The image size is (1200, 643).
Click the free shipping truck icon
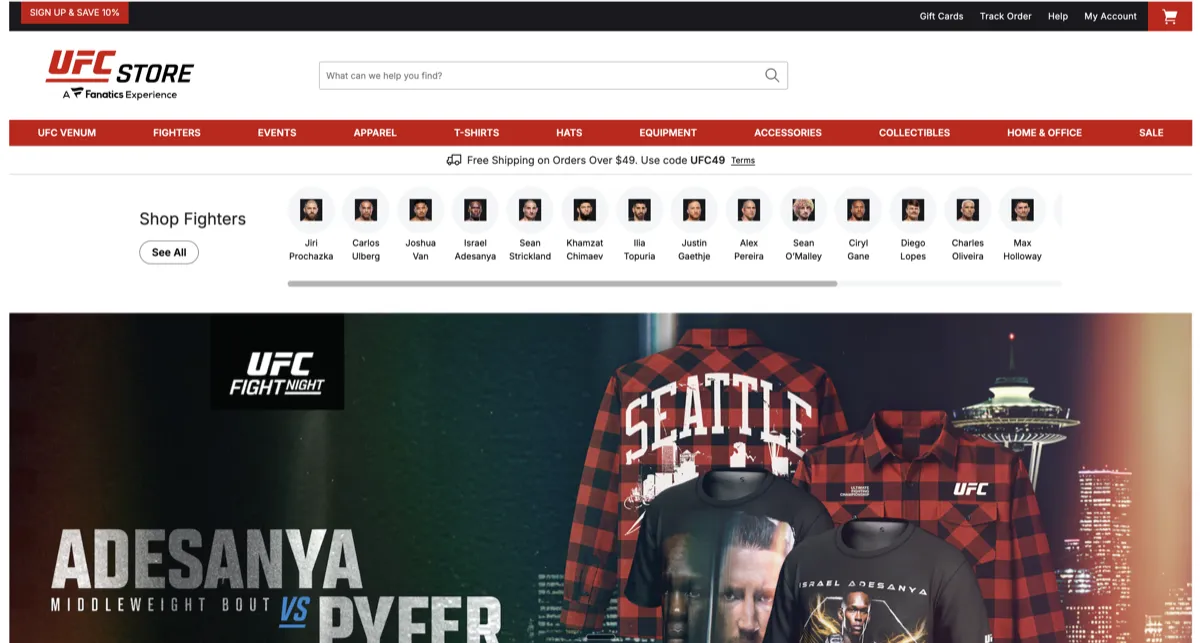tap(454, 160)
